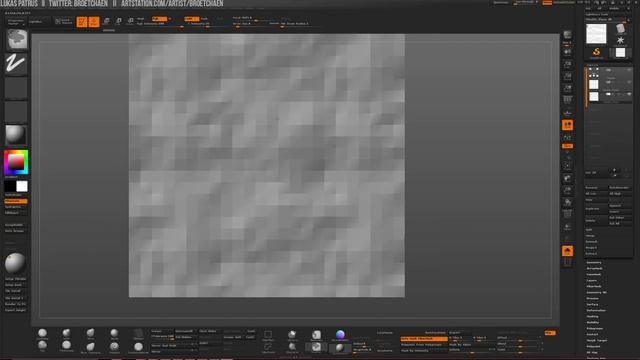Expand the Polypaint subpalette
This screenshot has height=360, width=640.
point(593,347)
